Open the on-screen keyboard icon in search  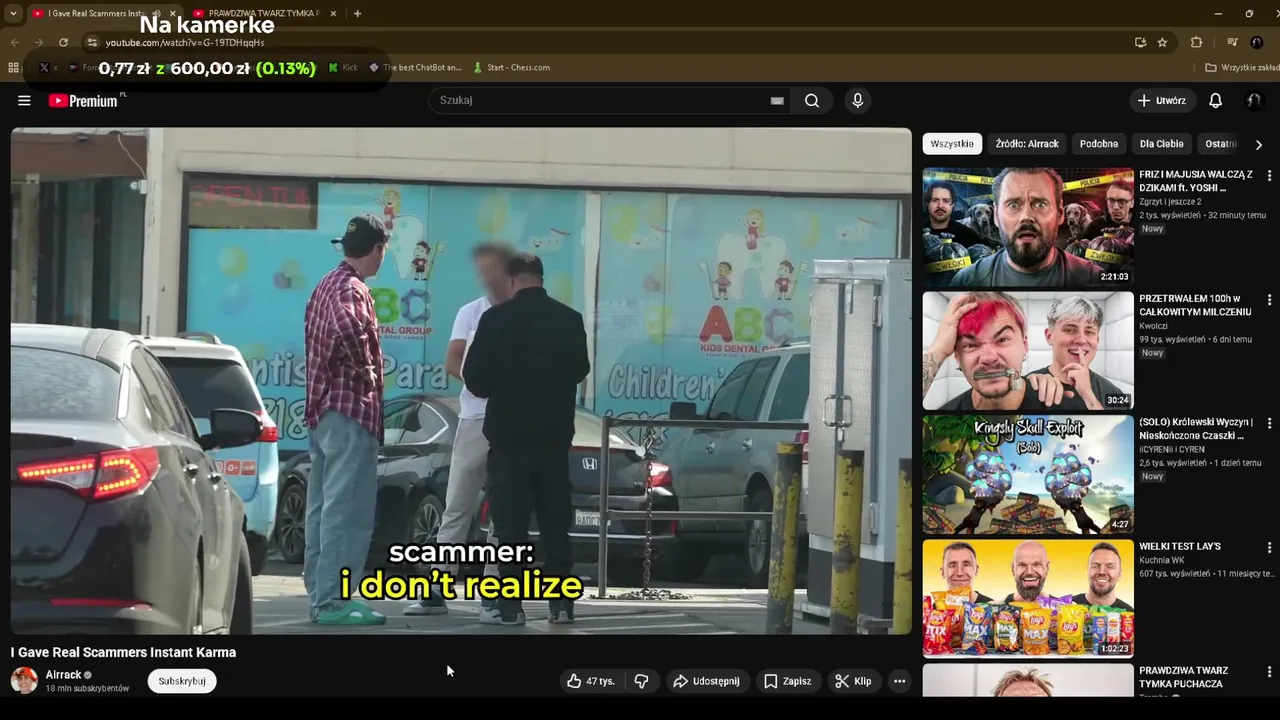[777, 100]
